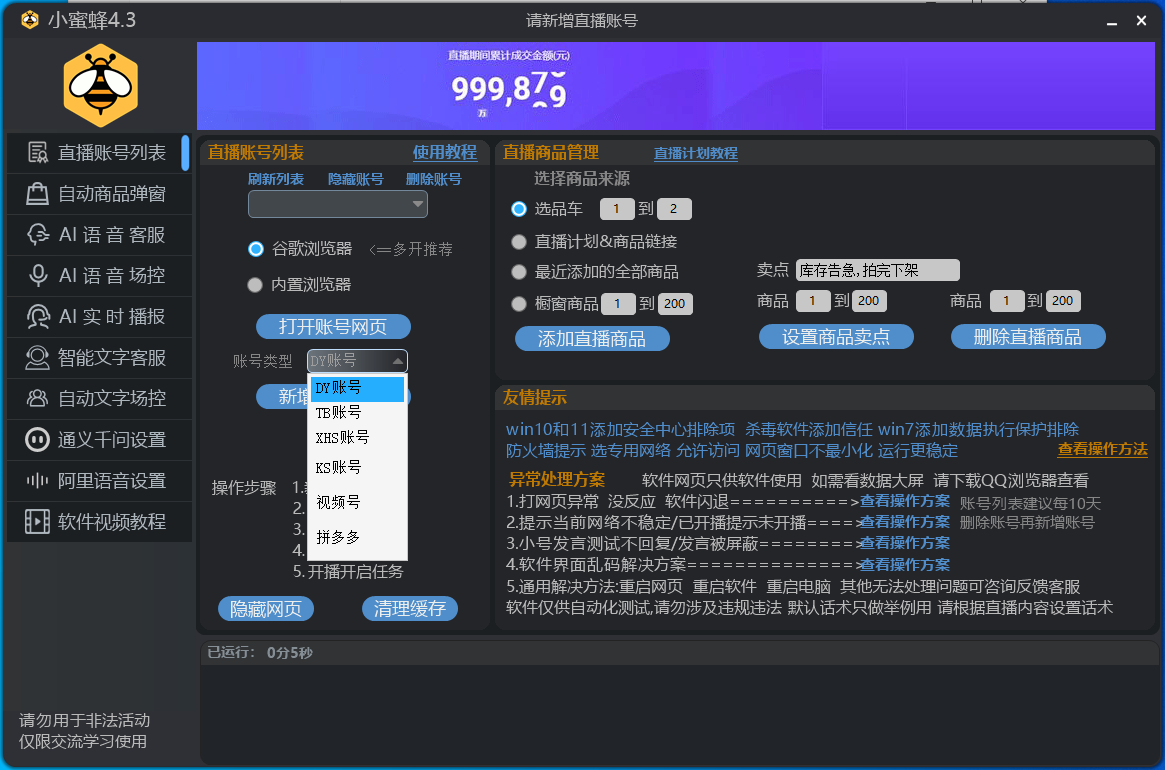Select 内置浏览器 radio button
1165x770 pixels.
[255, 285]
